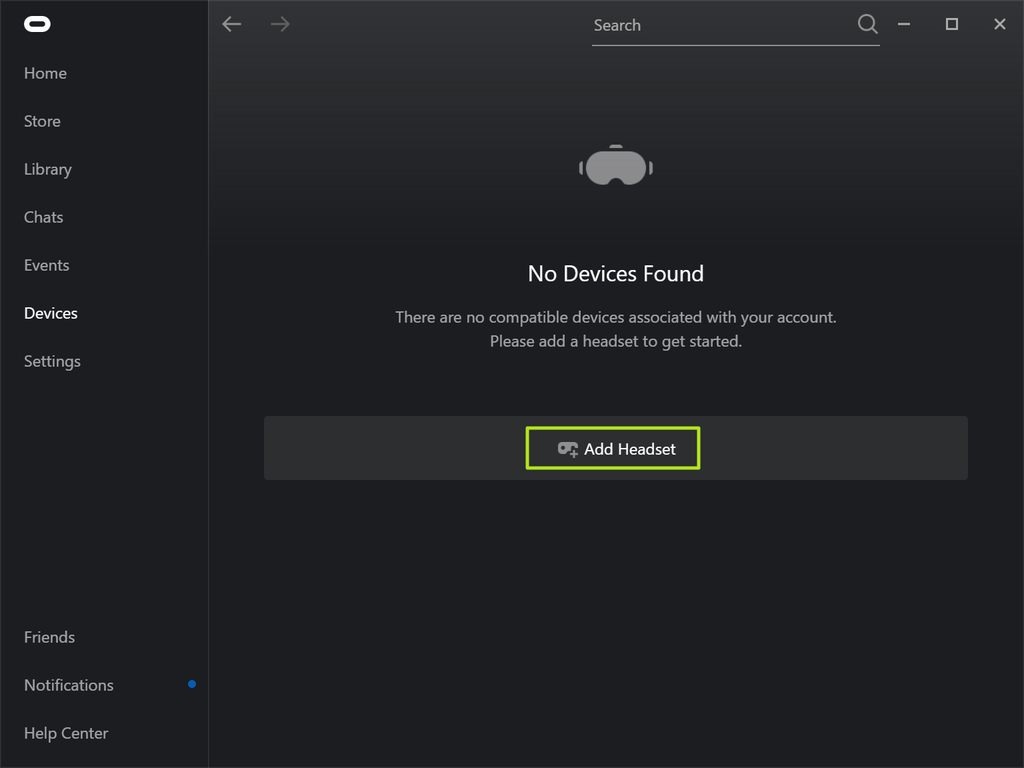Go back with the left arrow
Screen dimensions: 1024x768
click(232, 24)
